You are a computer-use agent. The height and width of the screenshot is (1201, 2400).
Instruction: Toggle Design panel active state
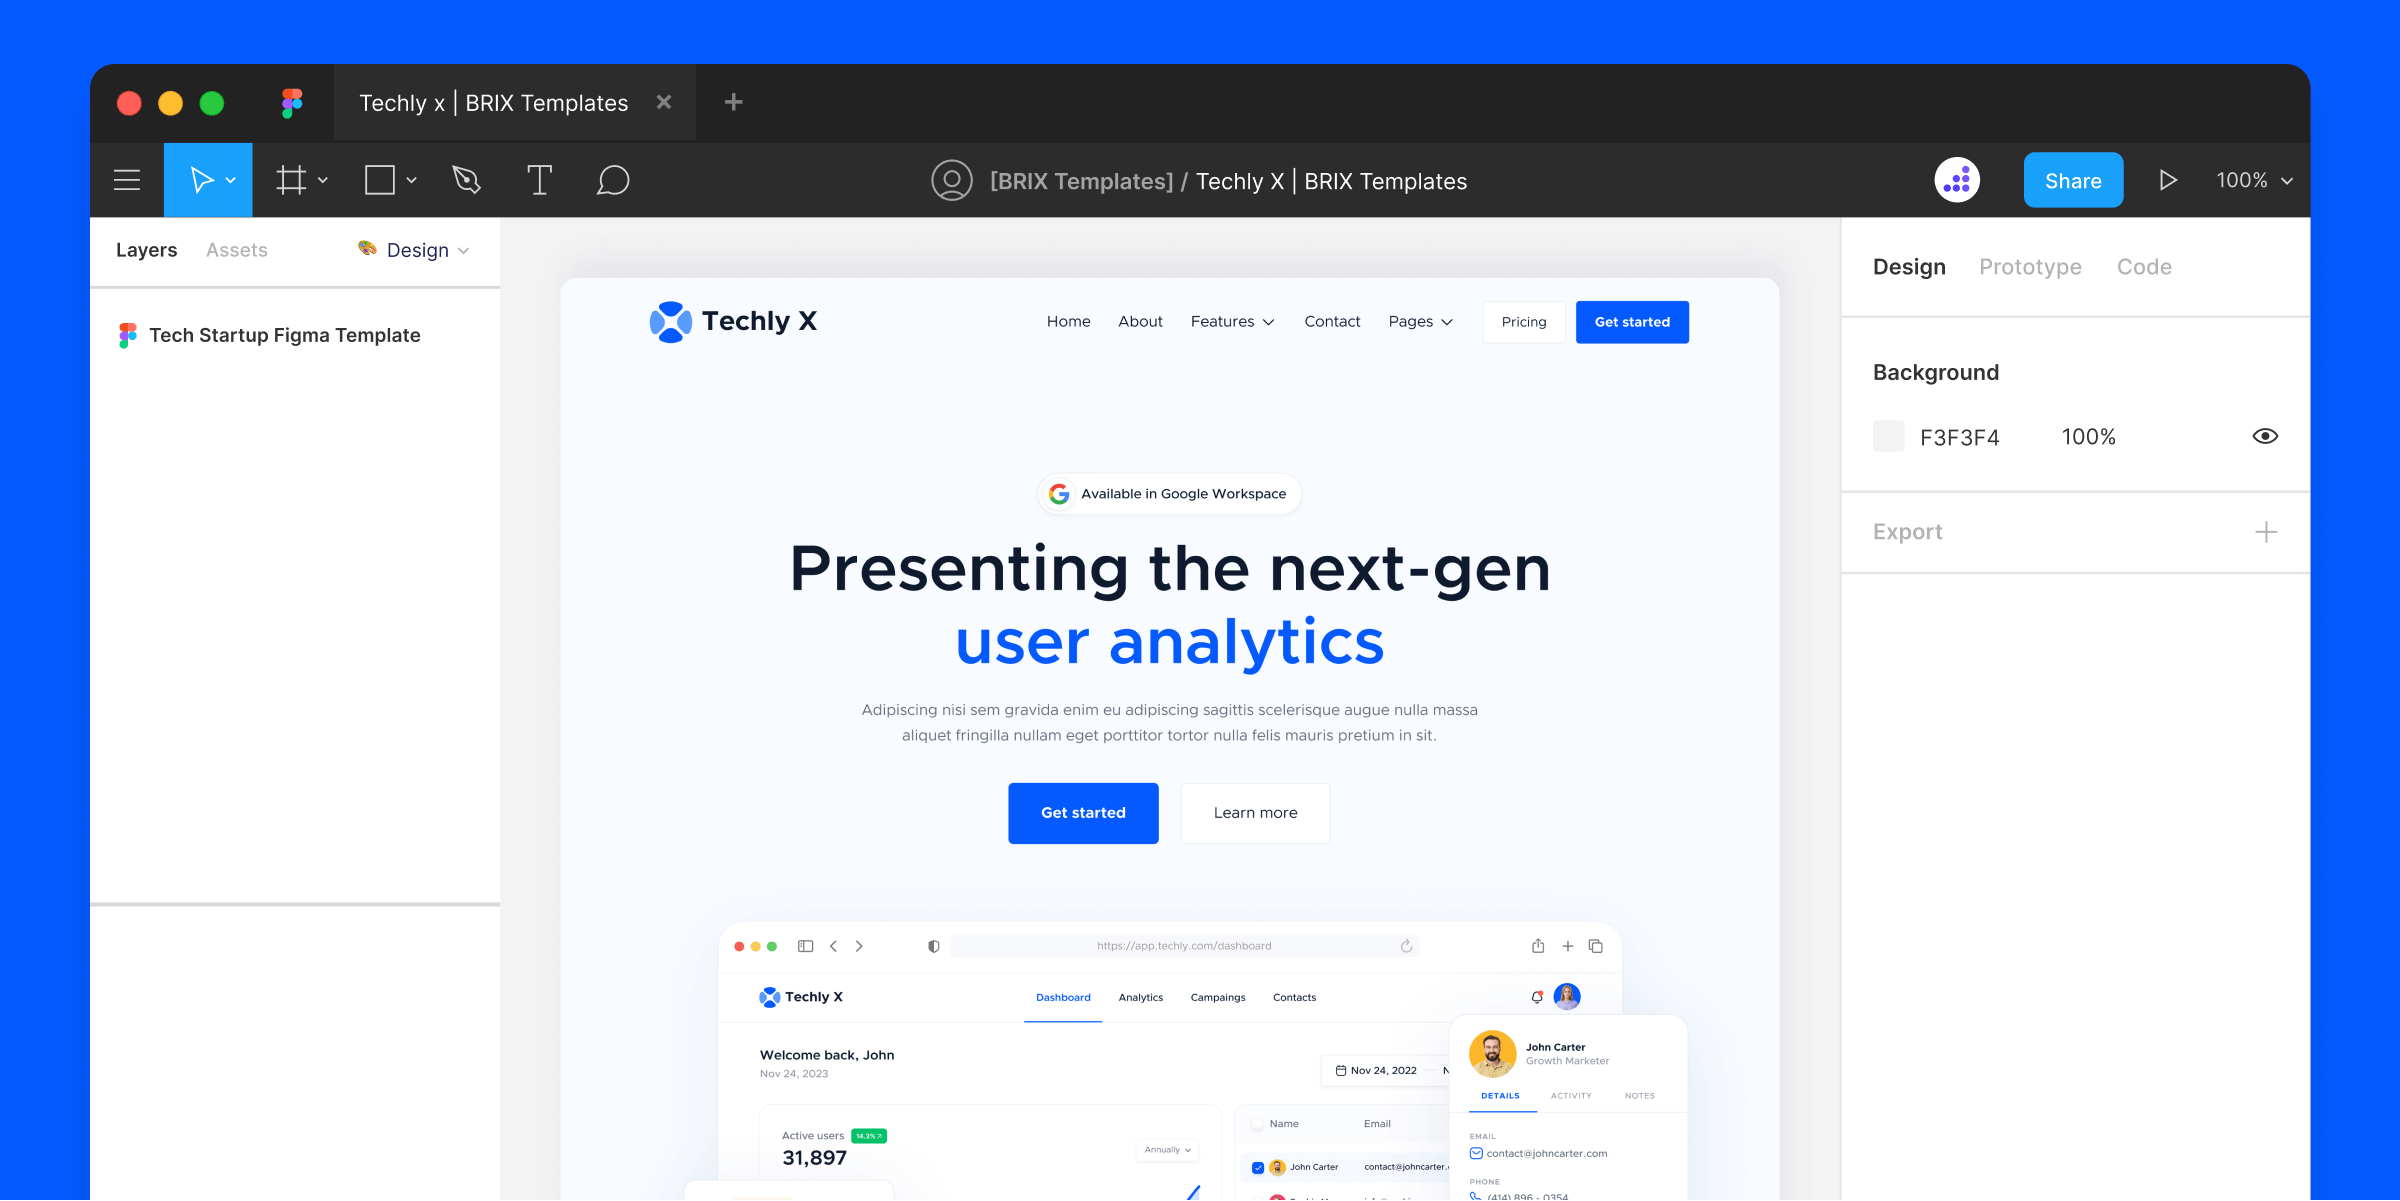[x=1908, y=265]
